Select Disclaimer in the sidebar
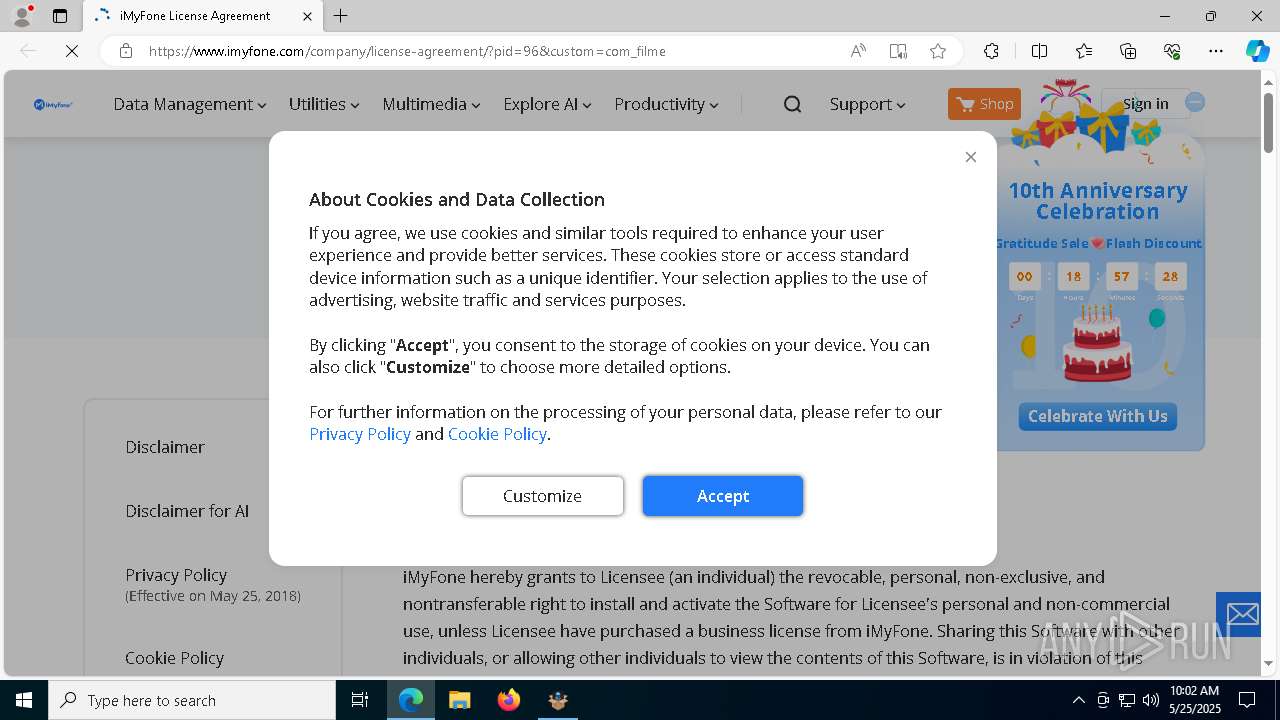Image resolution: width=1280 pixels, height=720 pixels. click(165, 447)
